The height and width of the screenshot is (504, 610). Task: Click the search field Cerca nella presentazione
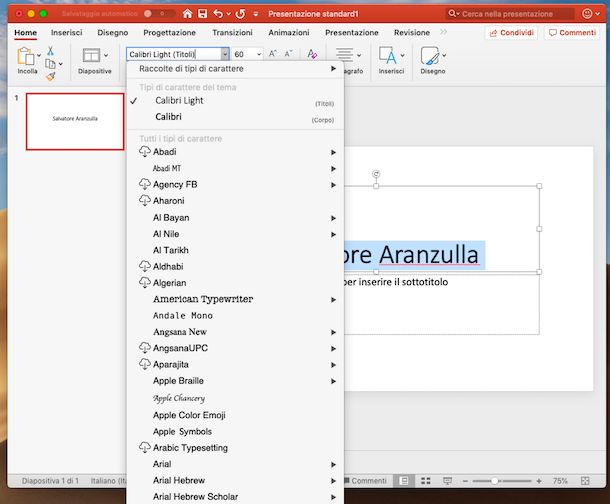(510, 14)
